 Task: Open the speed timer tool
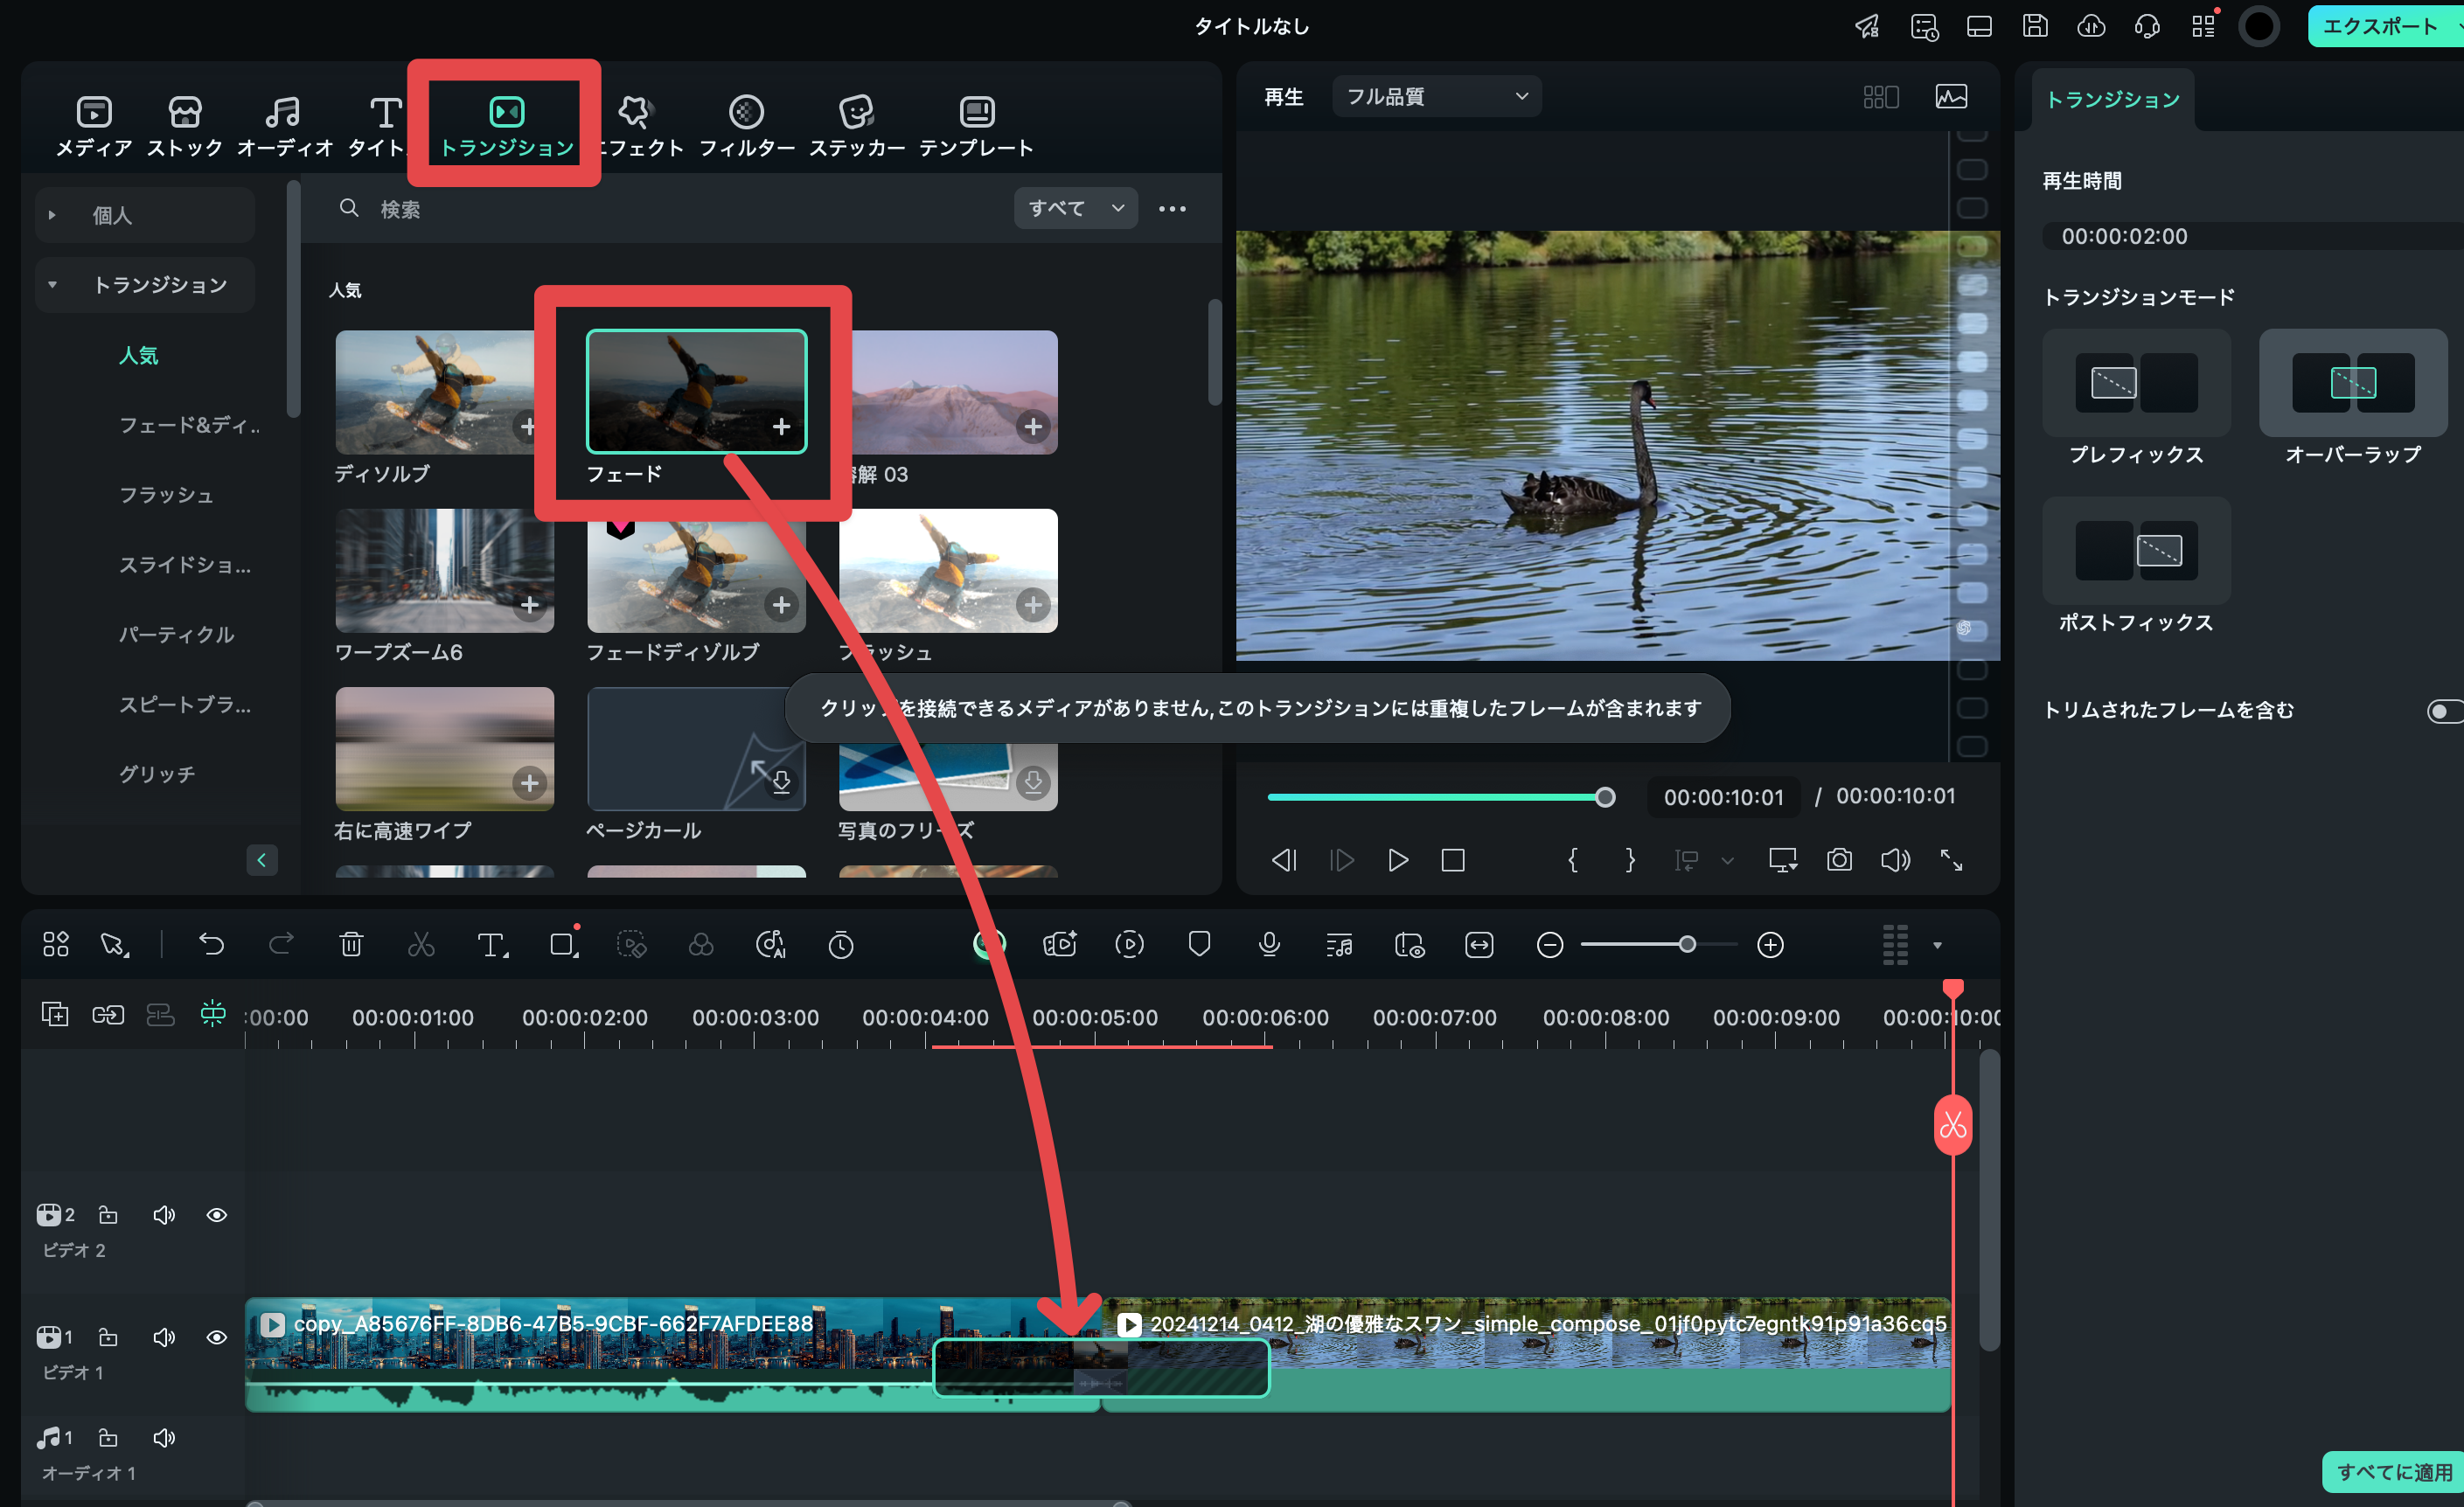pos(841,945)
